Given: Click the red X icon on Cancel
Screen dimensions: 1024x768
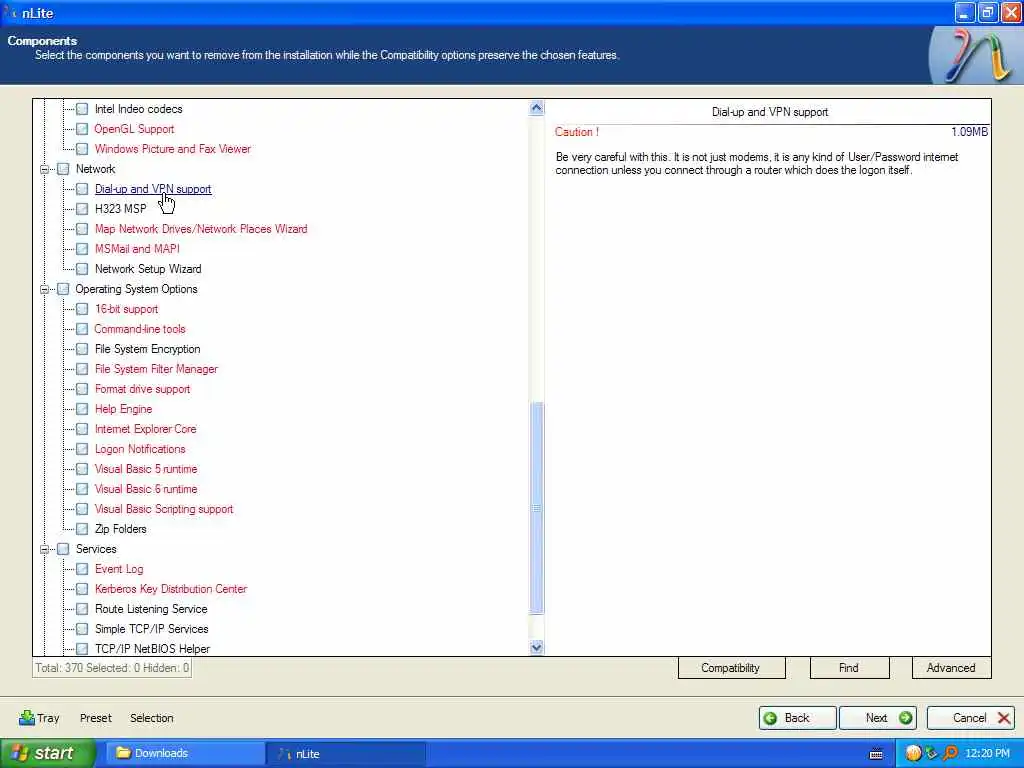Looking at the screenshot, I should [x=1004, y=718].
